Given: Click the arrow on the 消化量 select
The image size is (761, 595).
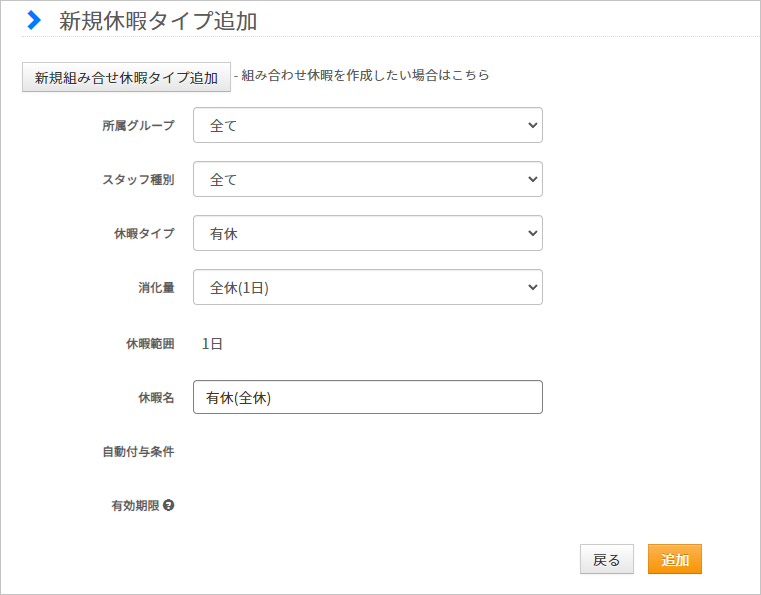Looking at the screenshot, I should (532, 287).
